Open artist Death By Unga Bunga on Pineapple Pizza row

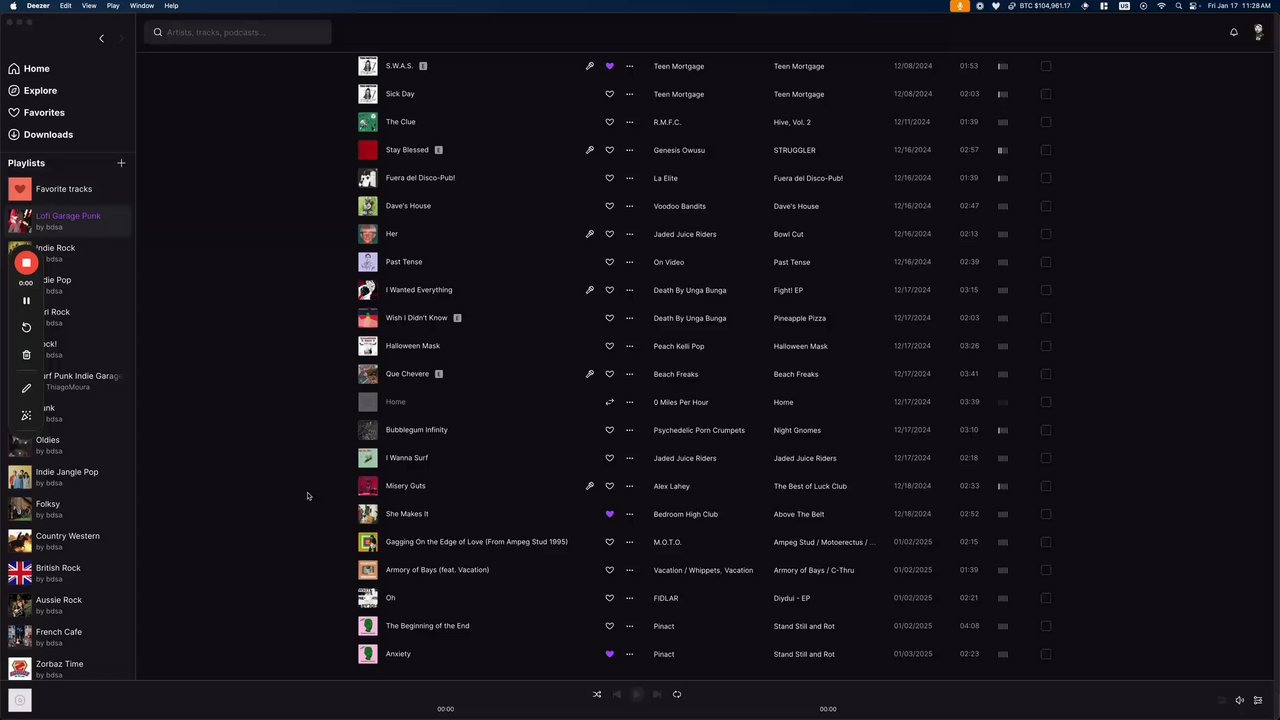pos(690,318)
